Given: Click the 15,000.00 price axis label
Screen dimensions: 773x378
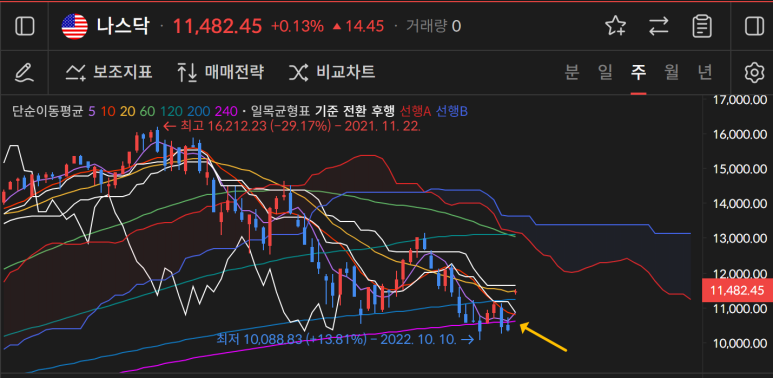Looking at the screenshot, I should [740, 169].
